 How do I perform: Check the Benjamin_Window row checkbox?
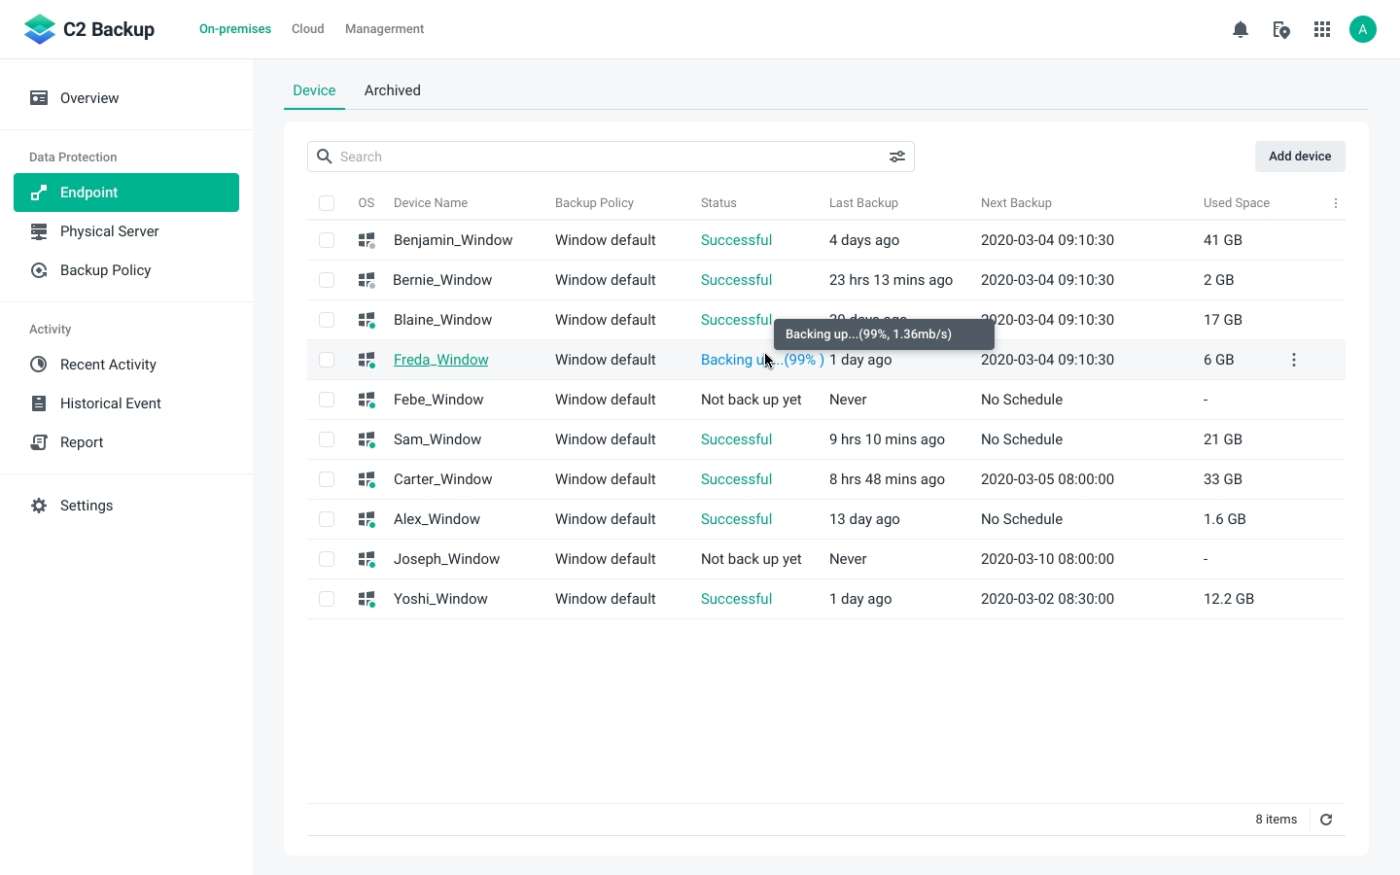tap(326, 240)
